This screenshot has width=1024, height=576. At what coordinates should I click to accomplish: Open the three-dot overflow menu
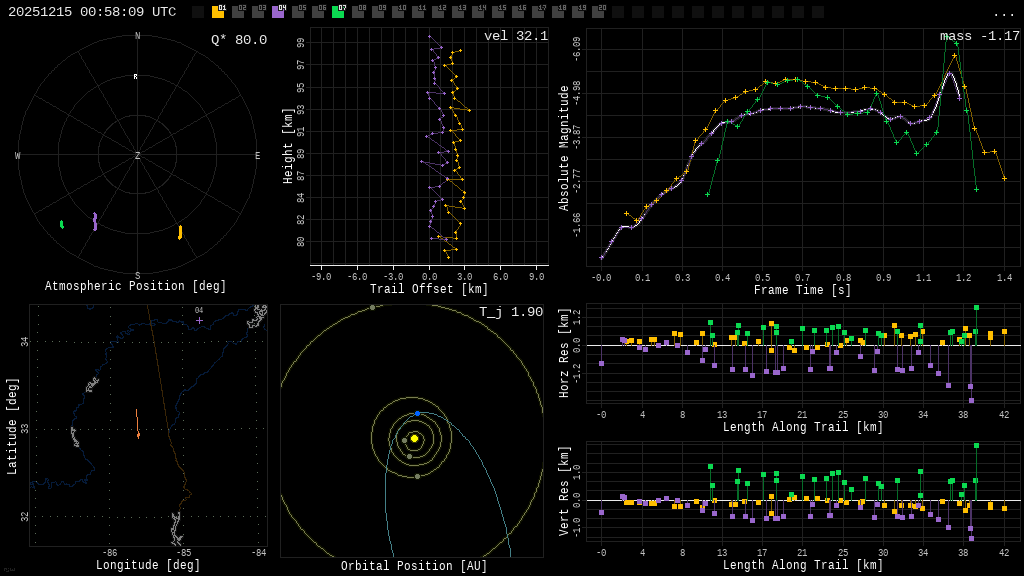pyautogui.click(x=1003, y=13)
